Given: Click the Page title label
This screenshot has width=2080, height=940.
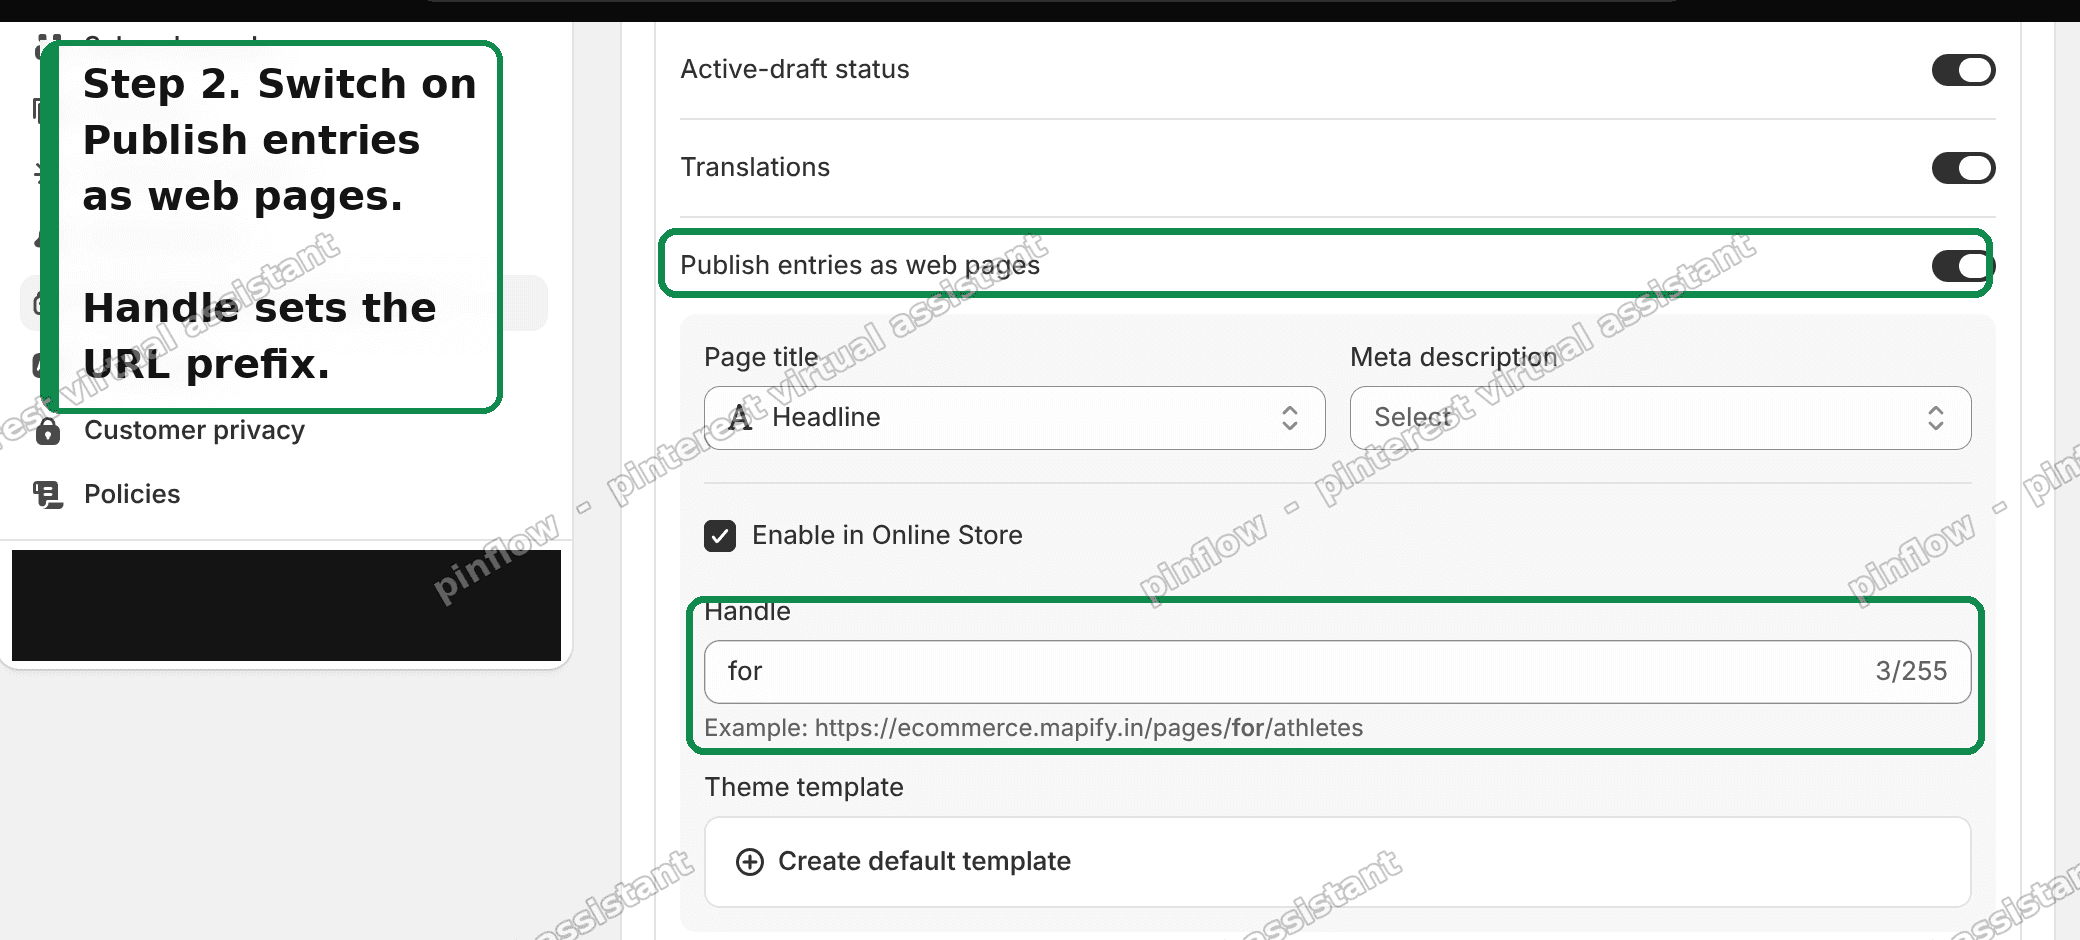Looking at the screenshot, I should click(761, 357).
